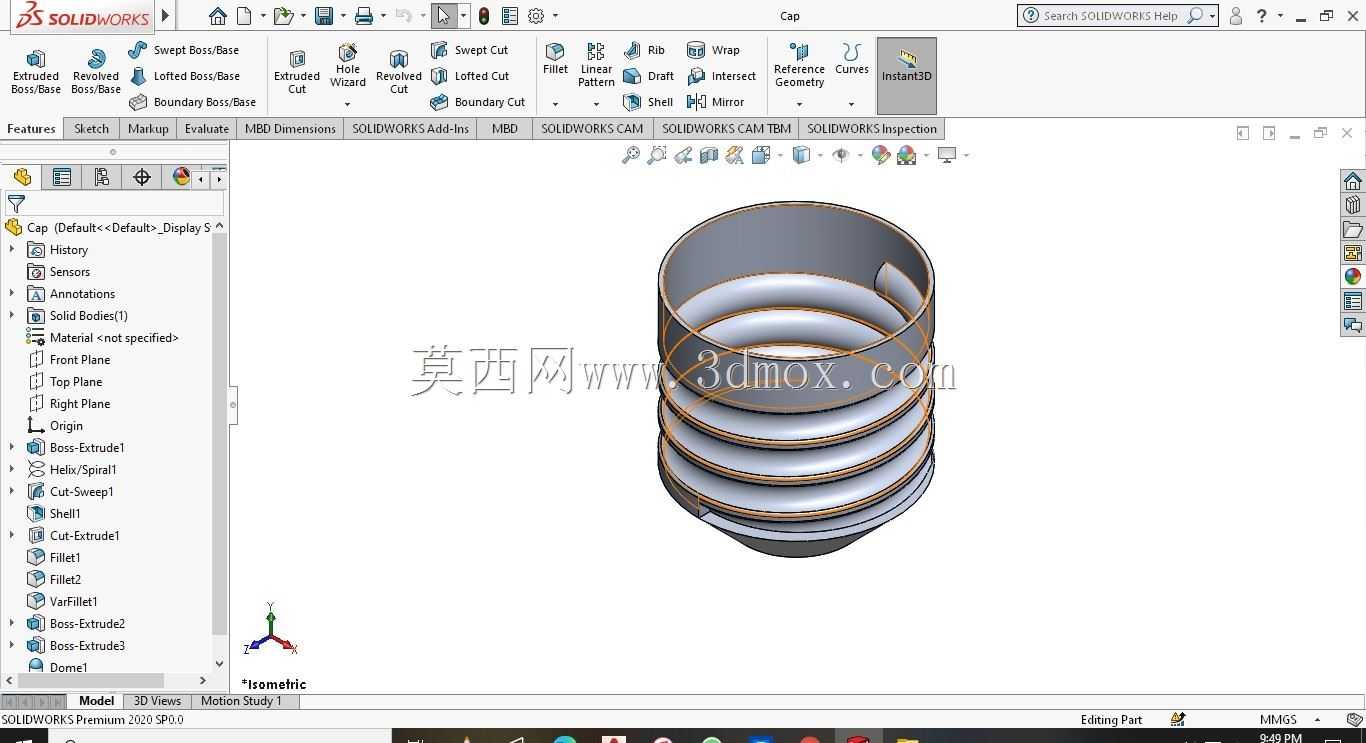Select the Intersect tool
1366x743 pixels.
[x=721, y=76]
